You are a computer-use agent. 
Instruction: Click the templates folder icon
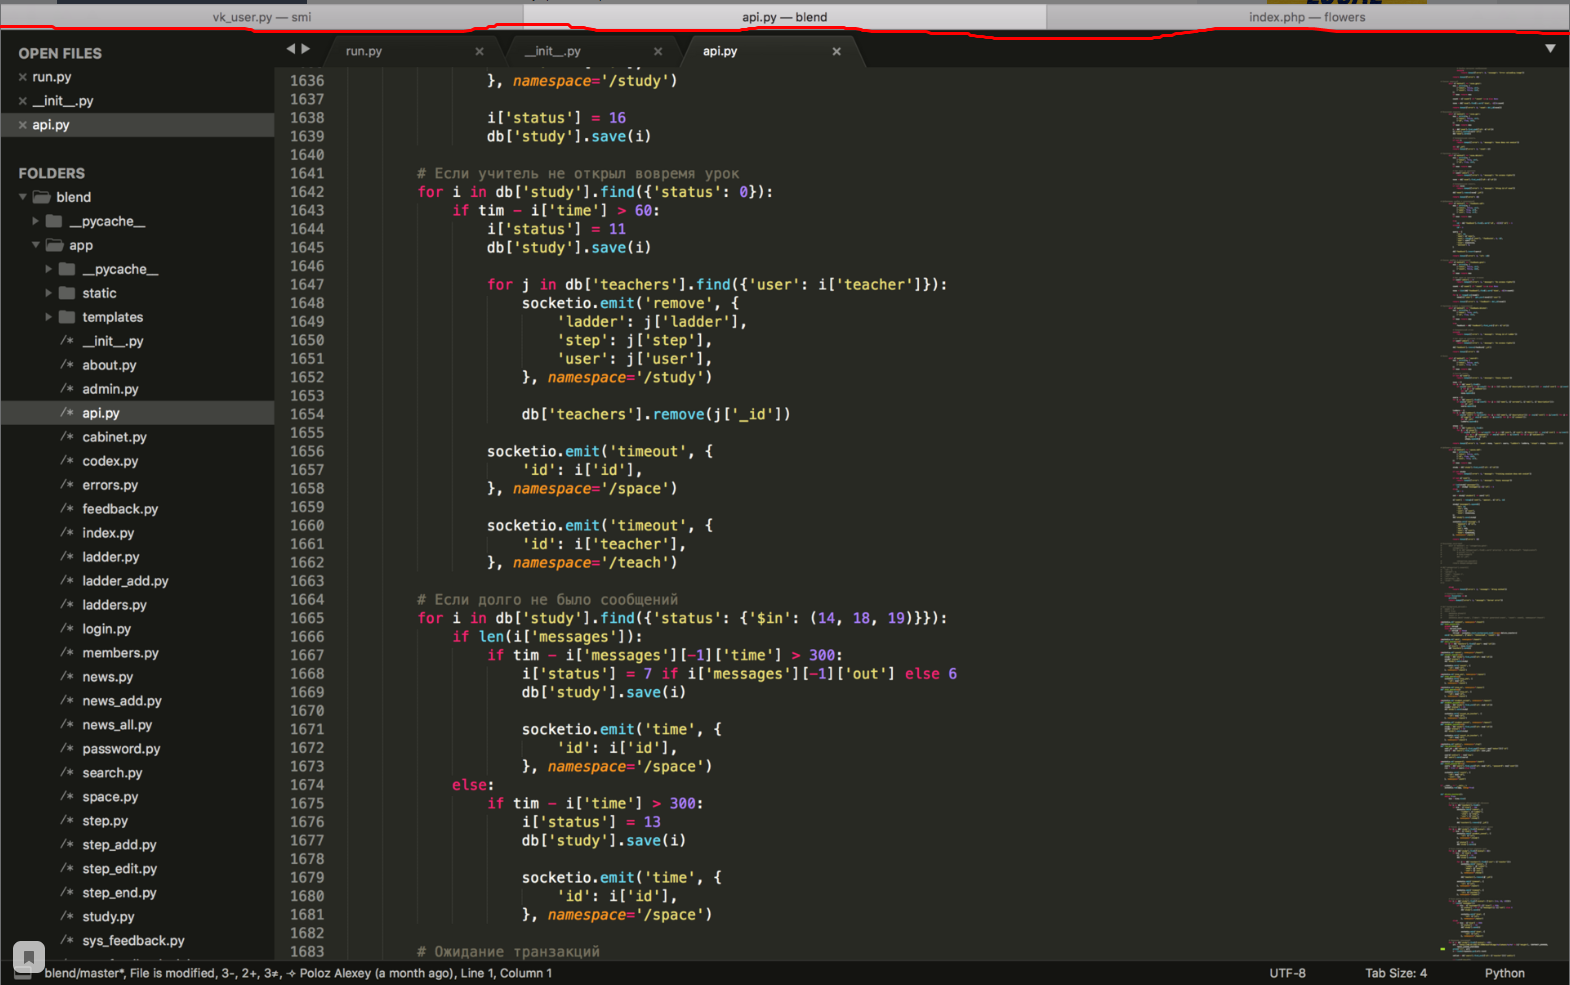tap(67, 317)
